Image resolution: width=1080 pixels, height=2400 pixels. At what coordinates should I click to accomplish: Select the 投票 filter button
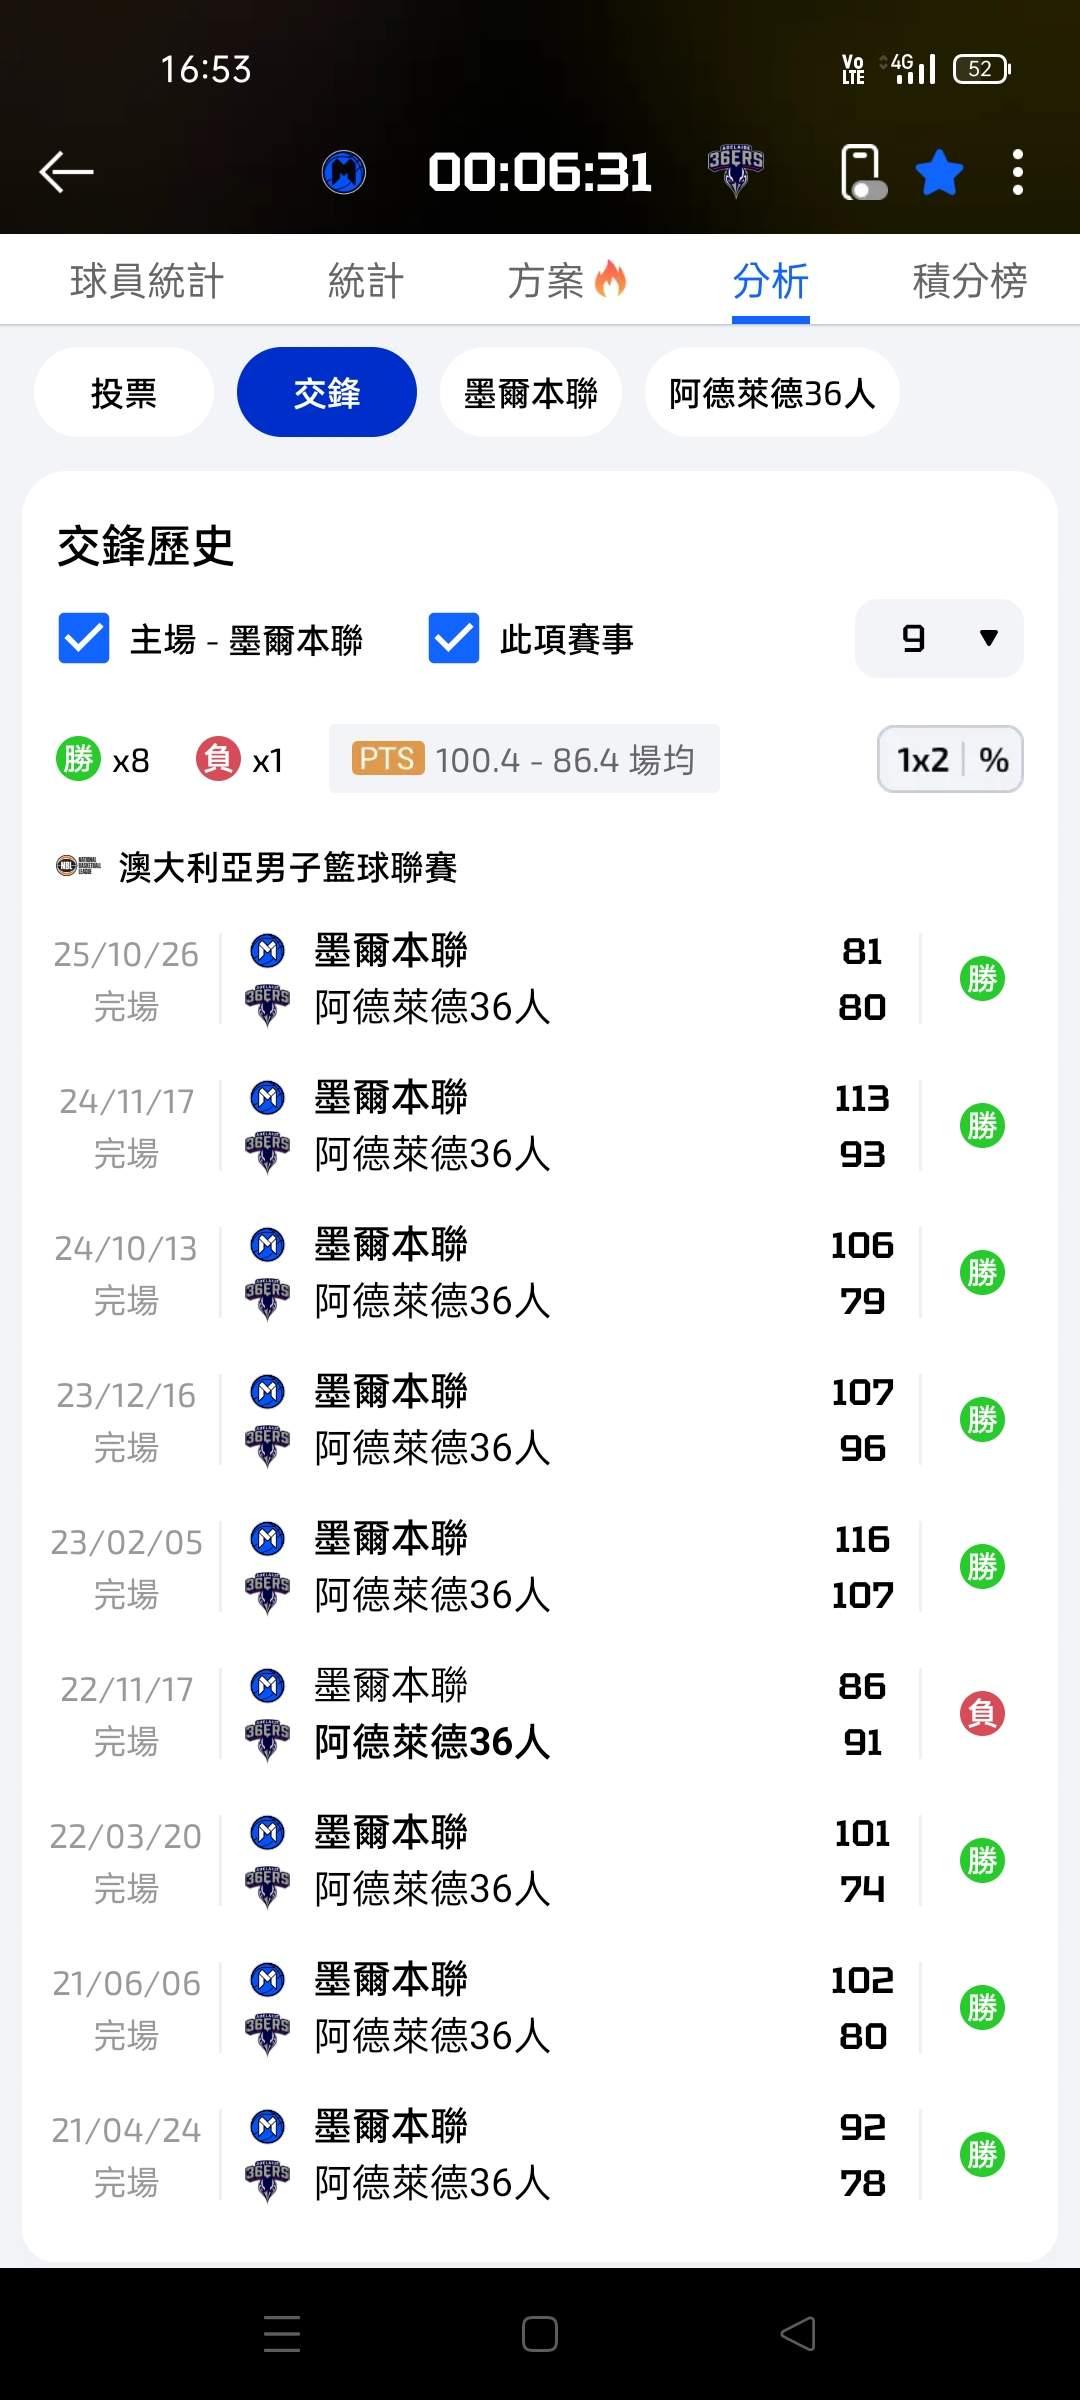[x=124, y=393]
